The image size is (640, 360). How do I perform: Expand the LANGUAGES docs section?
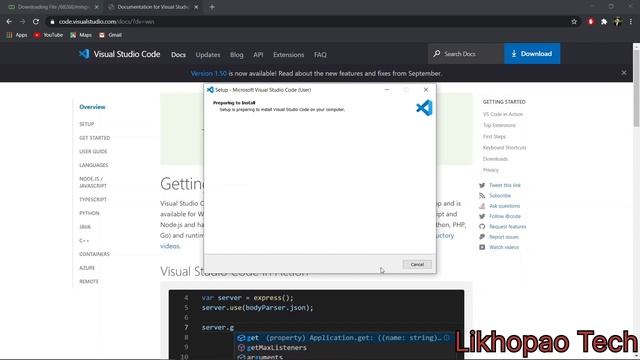click(93, 165)
